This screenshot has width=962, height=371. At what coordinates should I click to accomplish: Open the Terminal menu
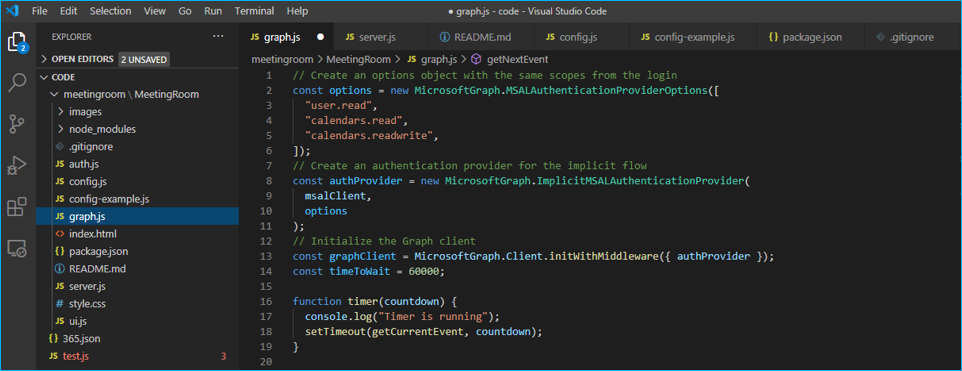pyautogui.click(x=254, y=11)
